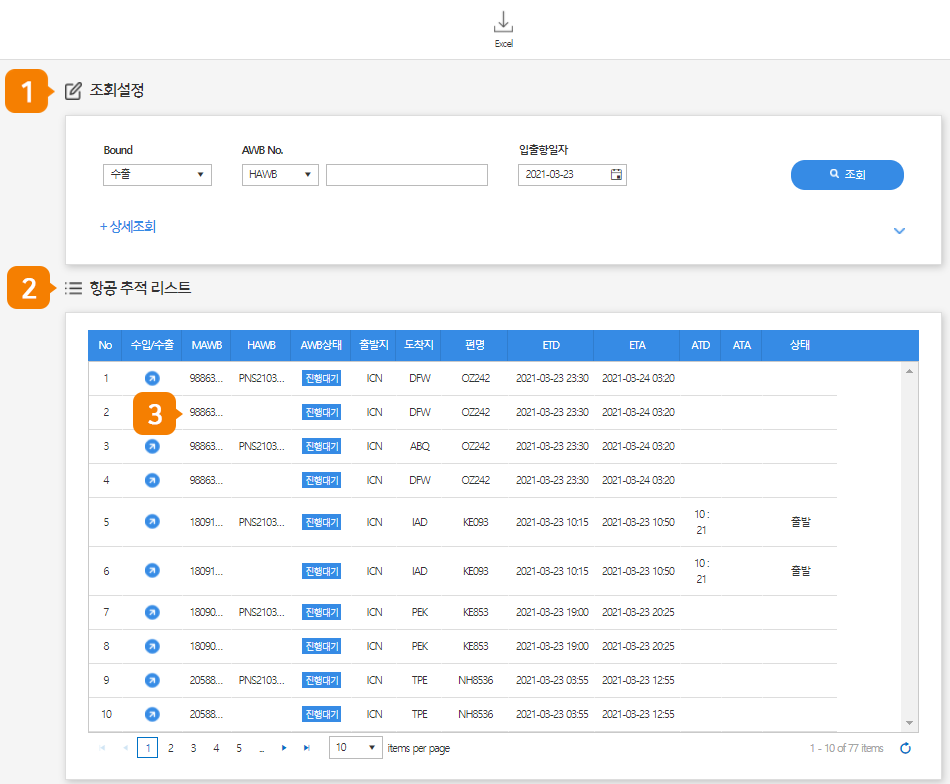This screenshot has height=784, width=950.
Task: Select ETA 2021-03-23 12:55 in row No 10
Action: (x=638, y=714)
